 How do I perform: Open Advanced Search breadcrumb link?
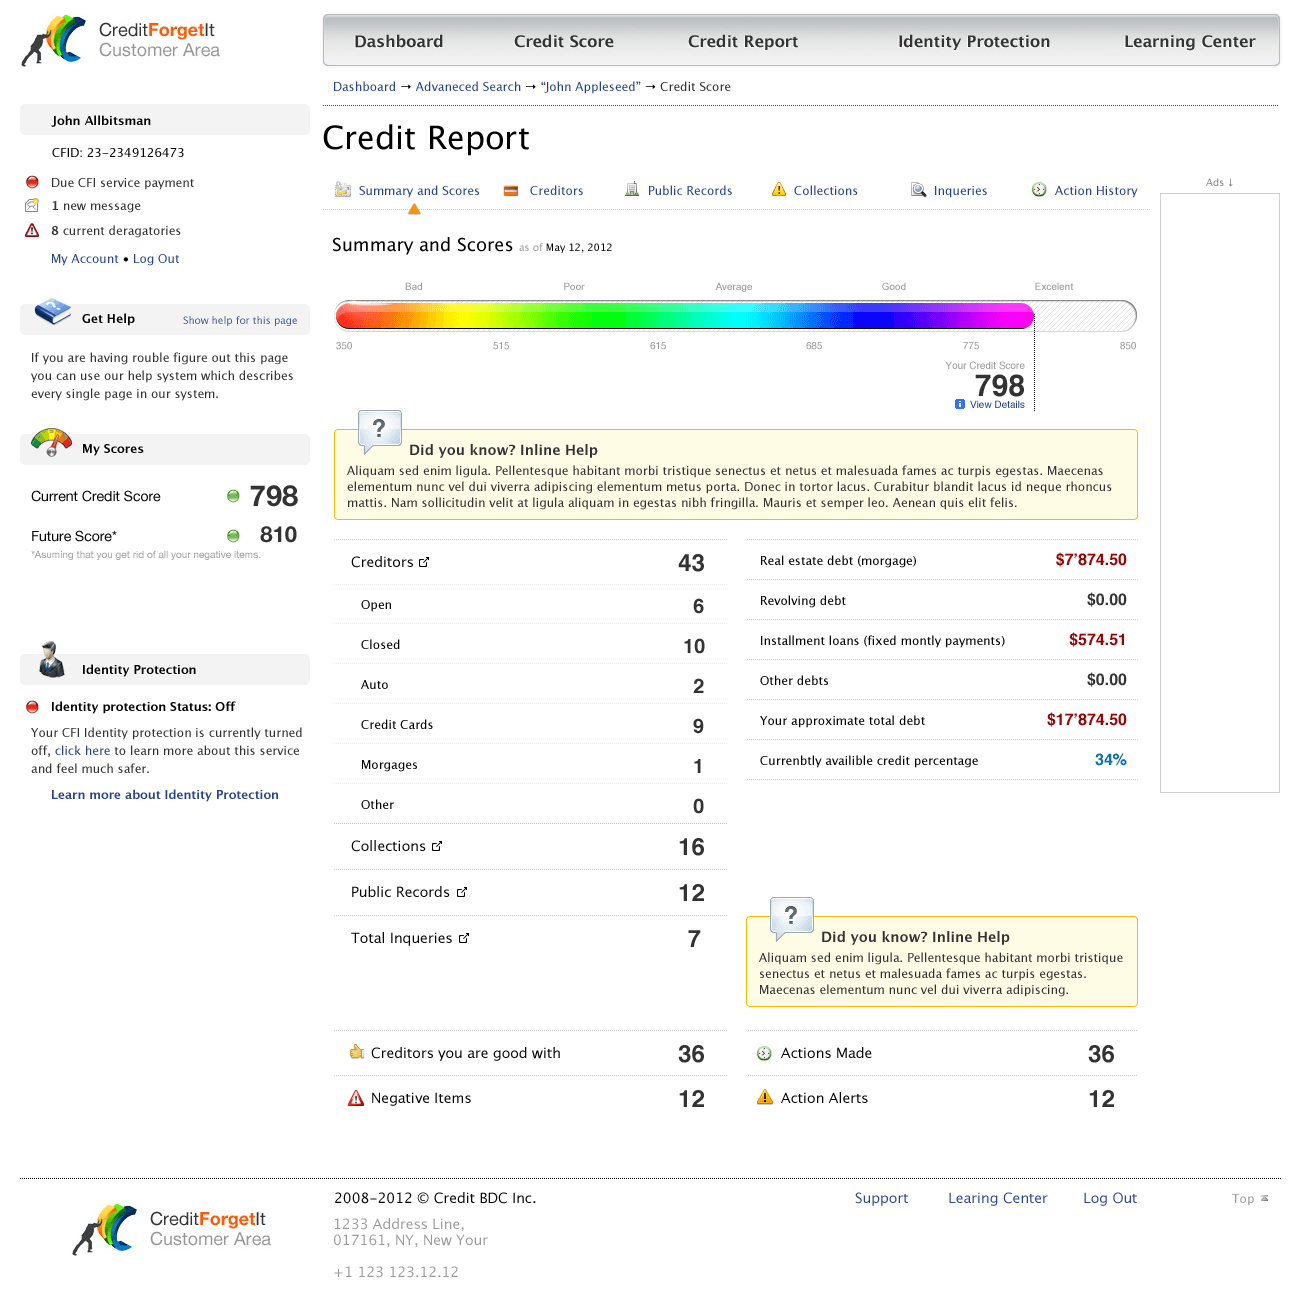pyautogui.click(x=468, y=87)
